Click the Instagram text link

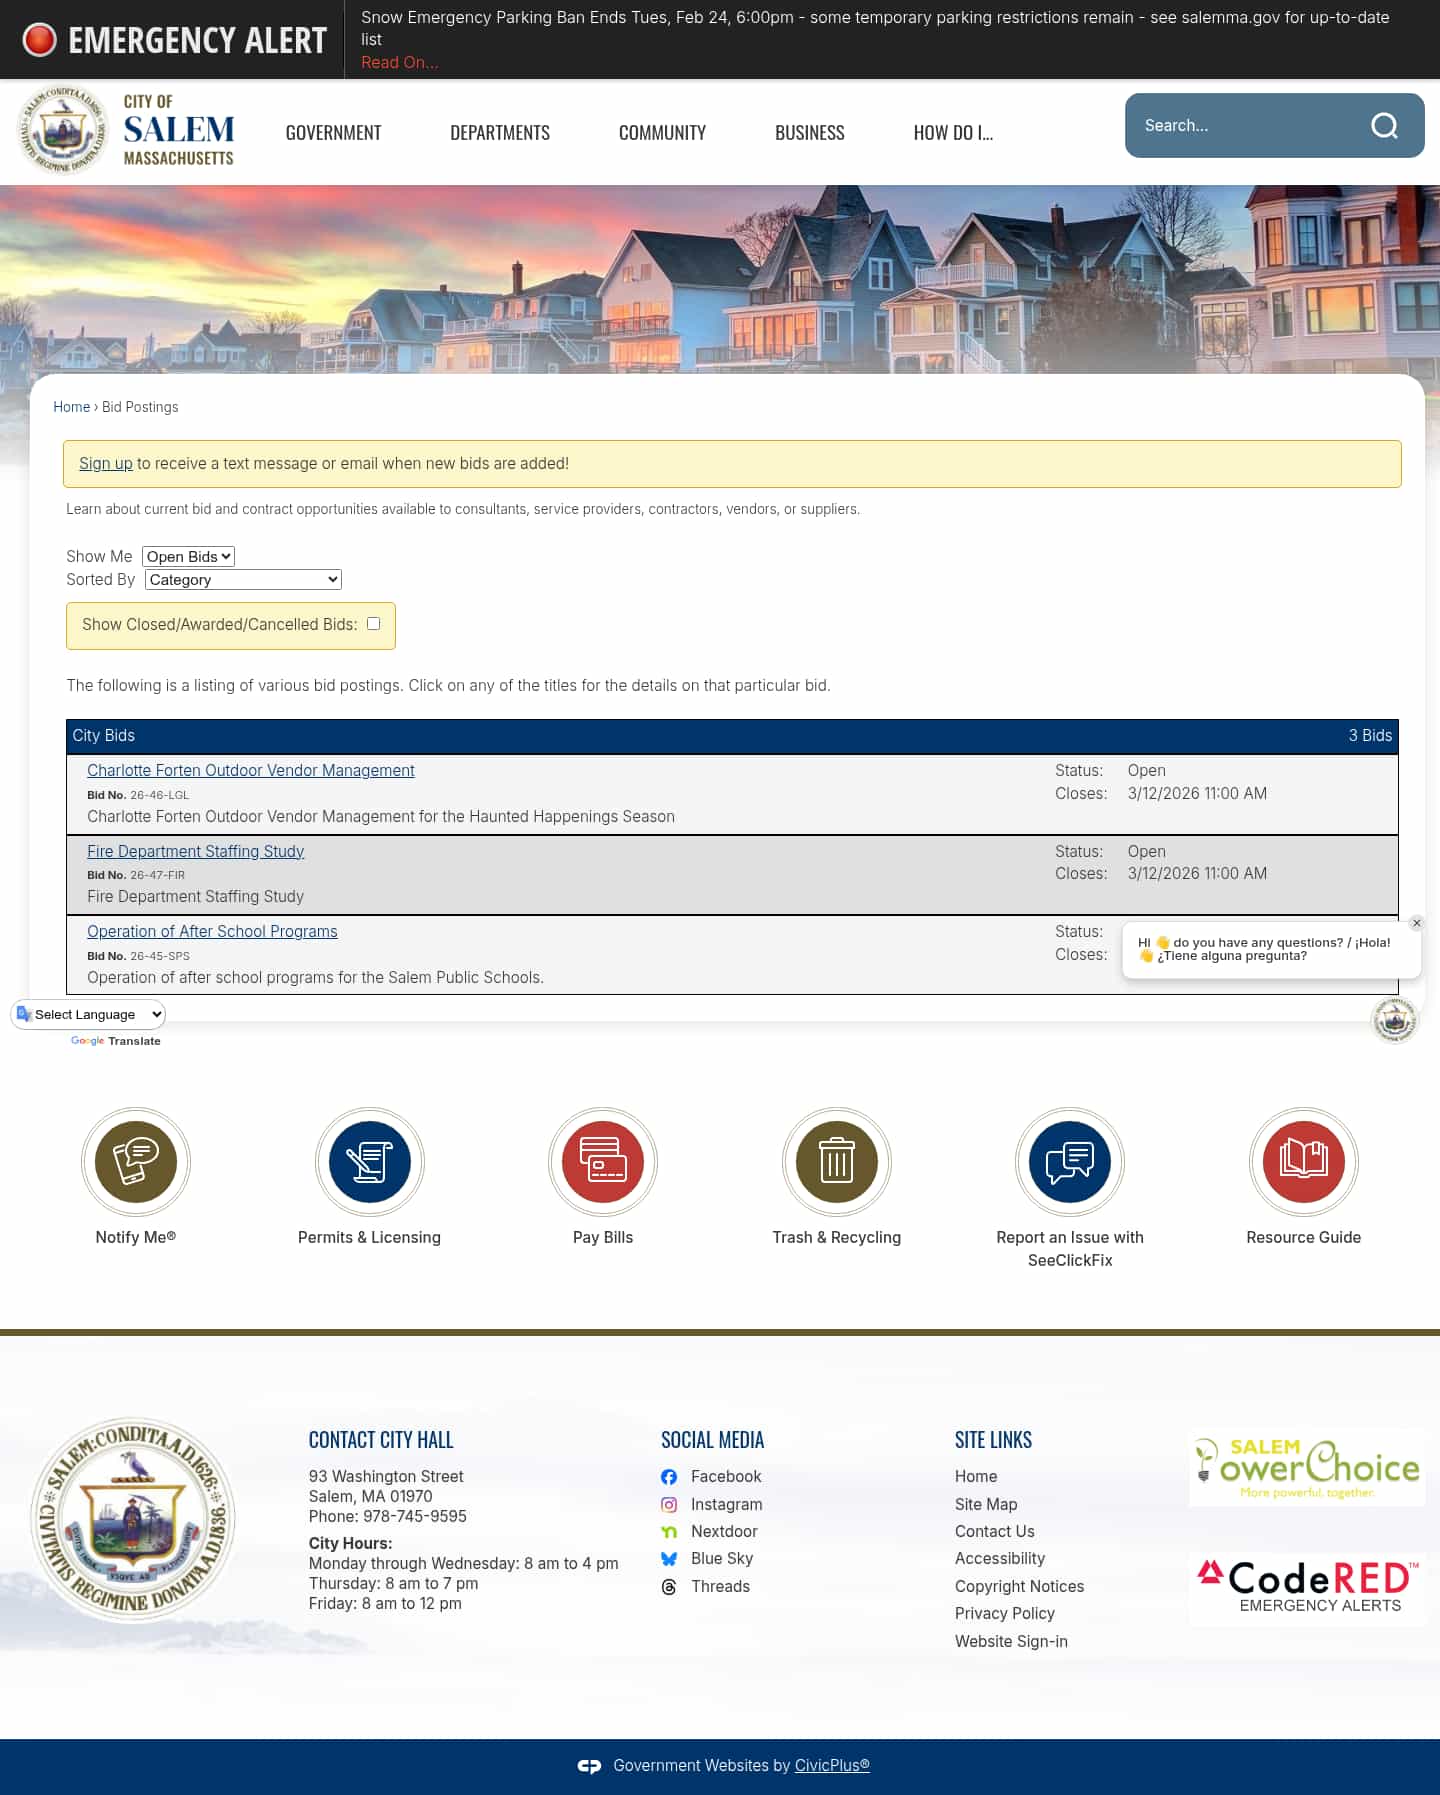[x=726, y=1505]
